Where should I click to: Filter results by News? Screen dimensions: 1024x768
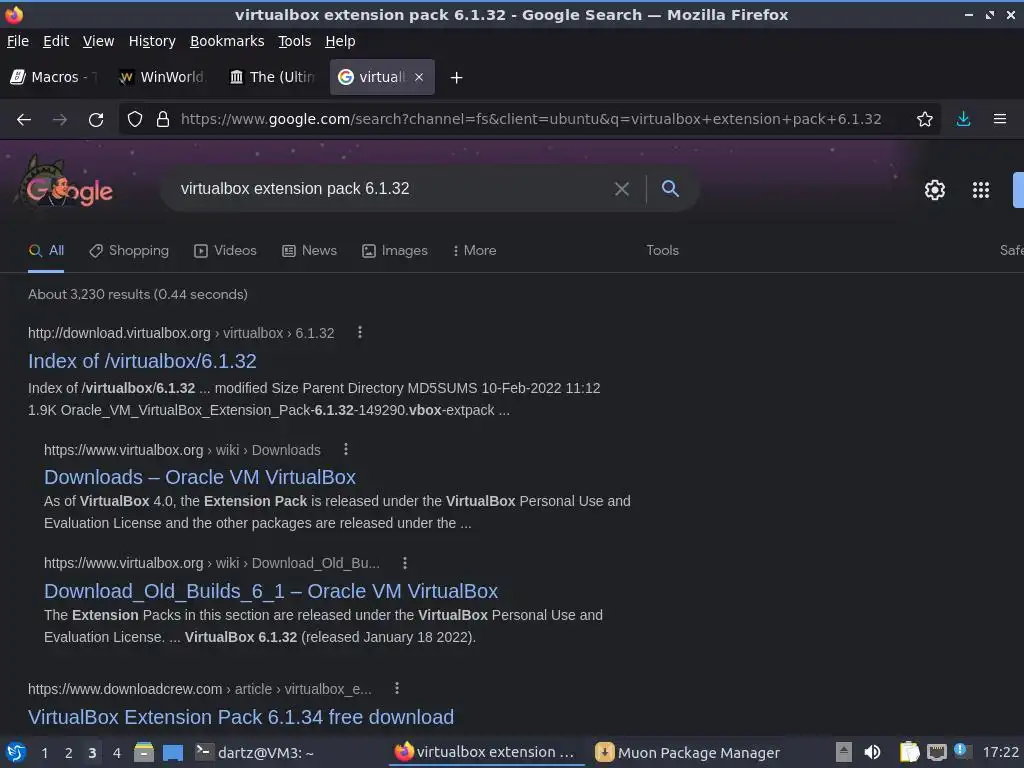click(x=310, y=251)
